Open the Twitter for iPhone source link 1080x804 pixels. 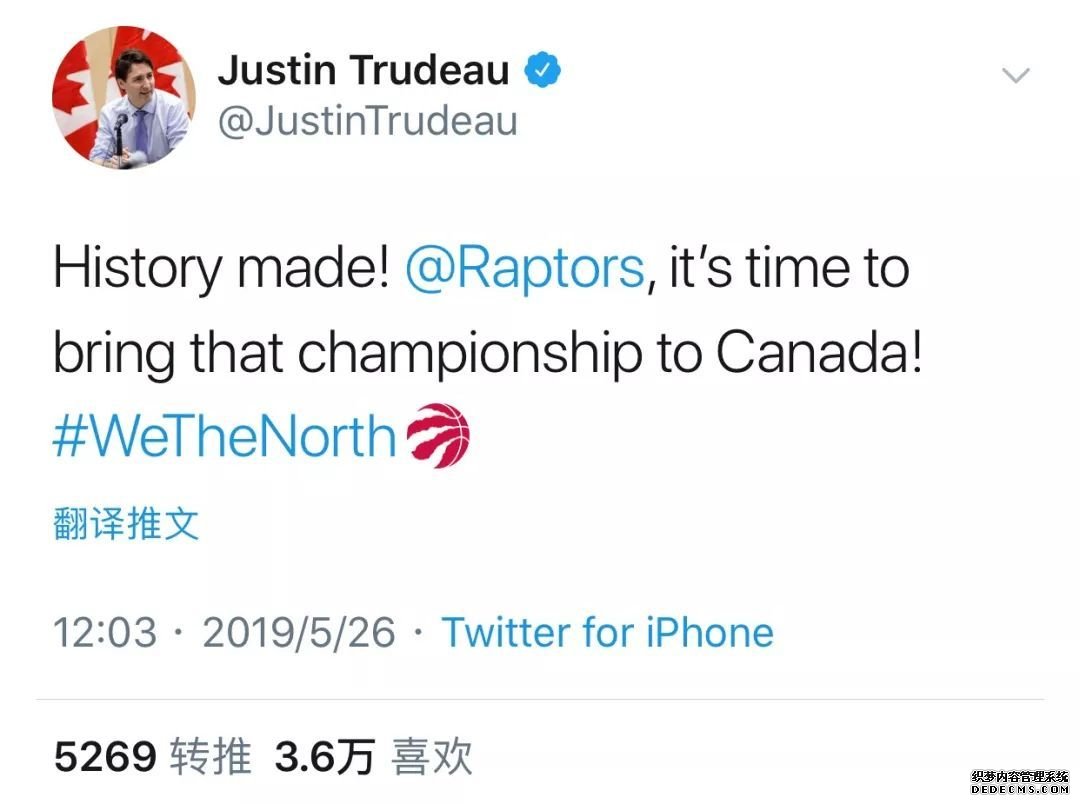tap(608, 632)
